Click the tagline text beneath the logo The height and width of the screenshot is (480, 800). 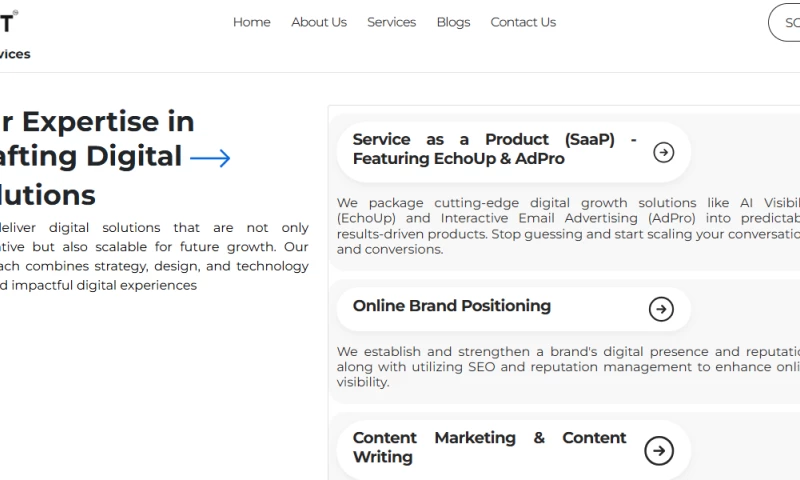coord(14,54)
